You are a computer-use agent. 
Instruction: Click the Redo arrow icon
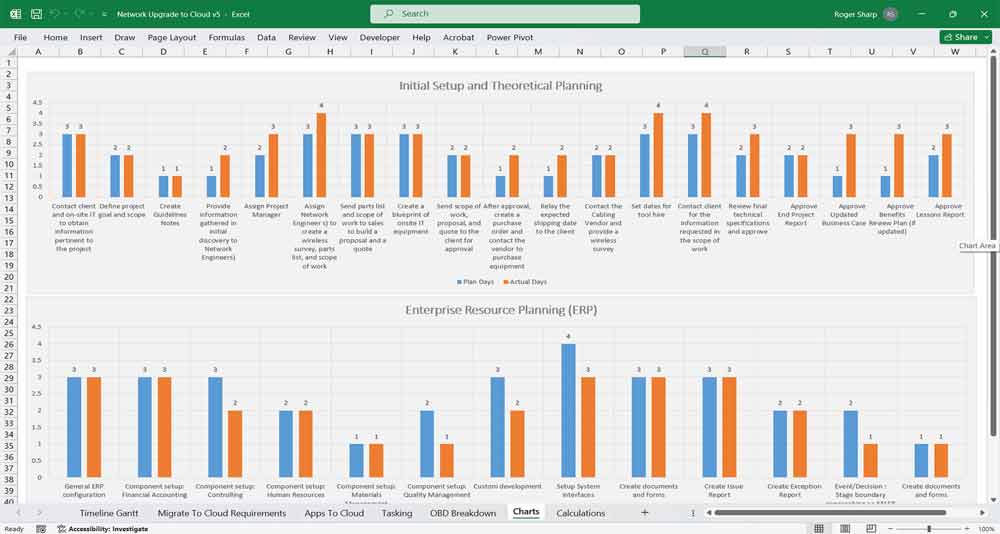tap(79, 14)
